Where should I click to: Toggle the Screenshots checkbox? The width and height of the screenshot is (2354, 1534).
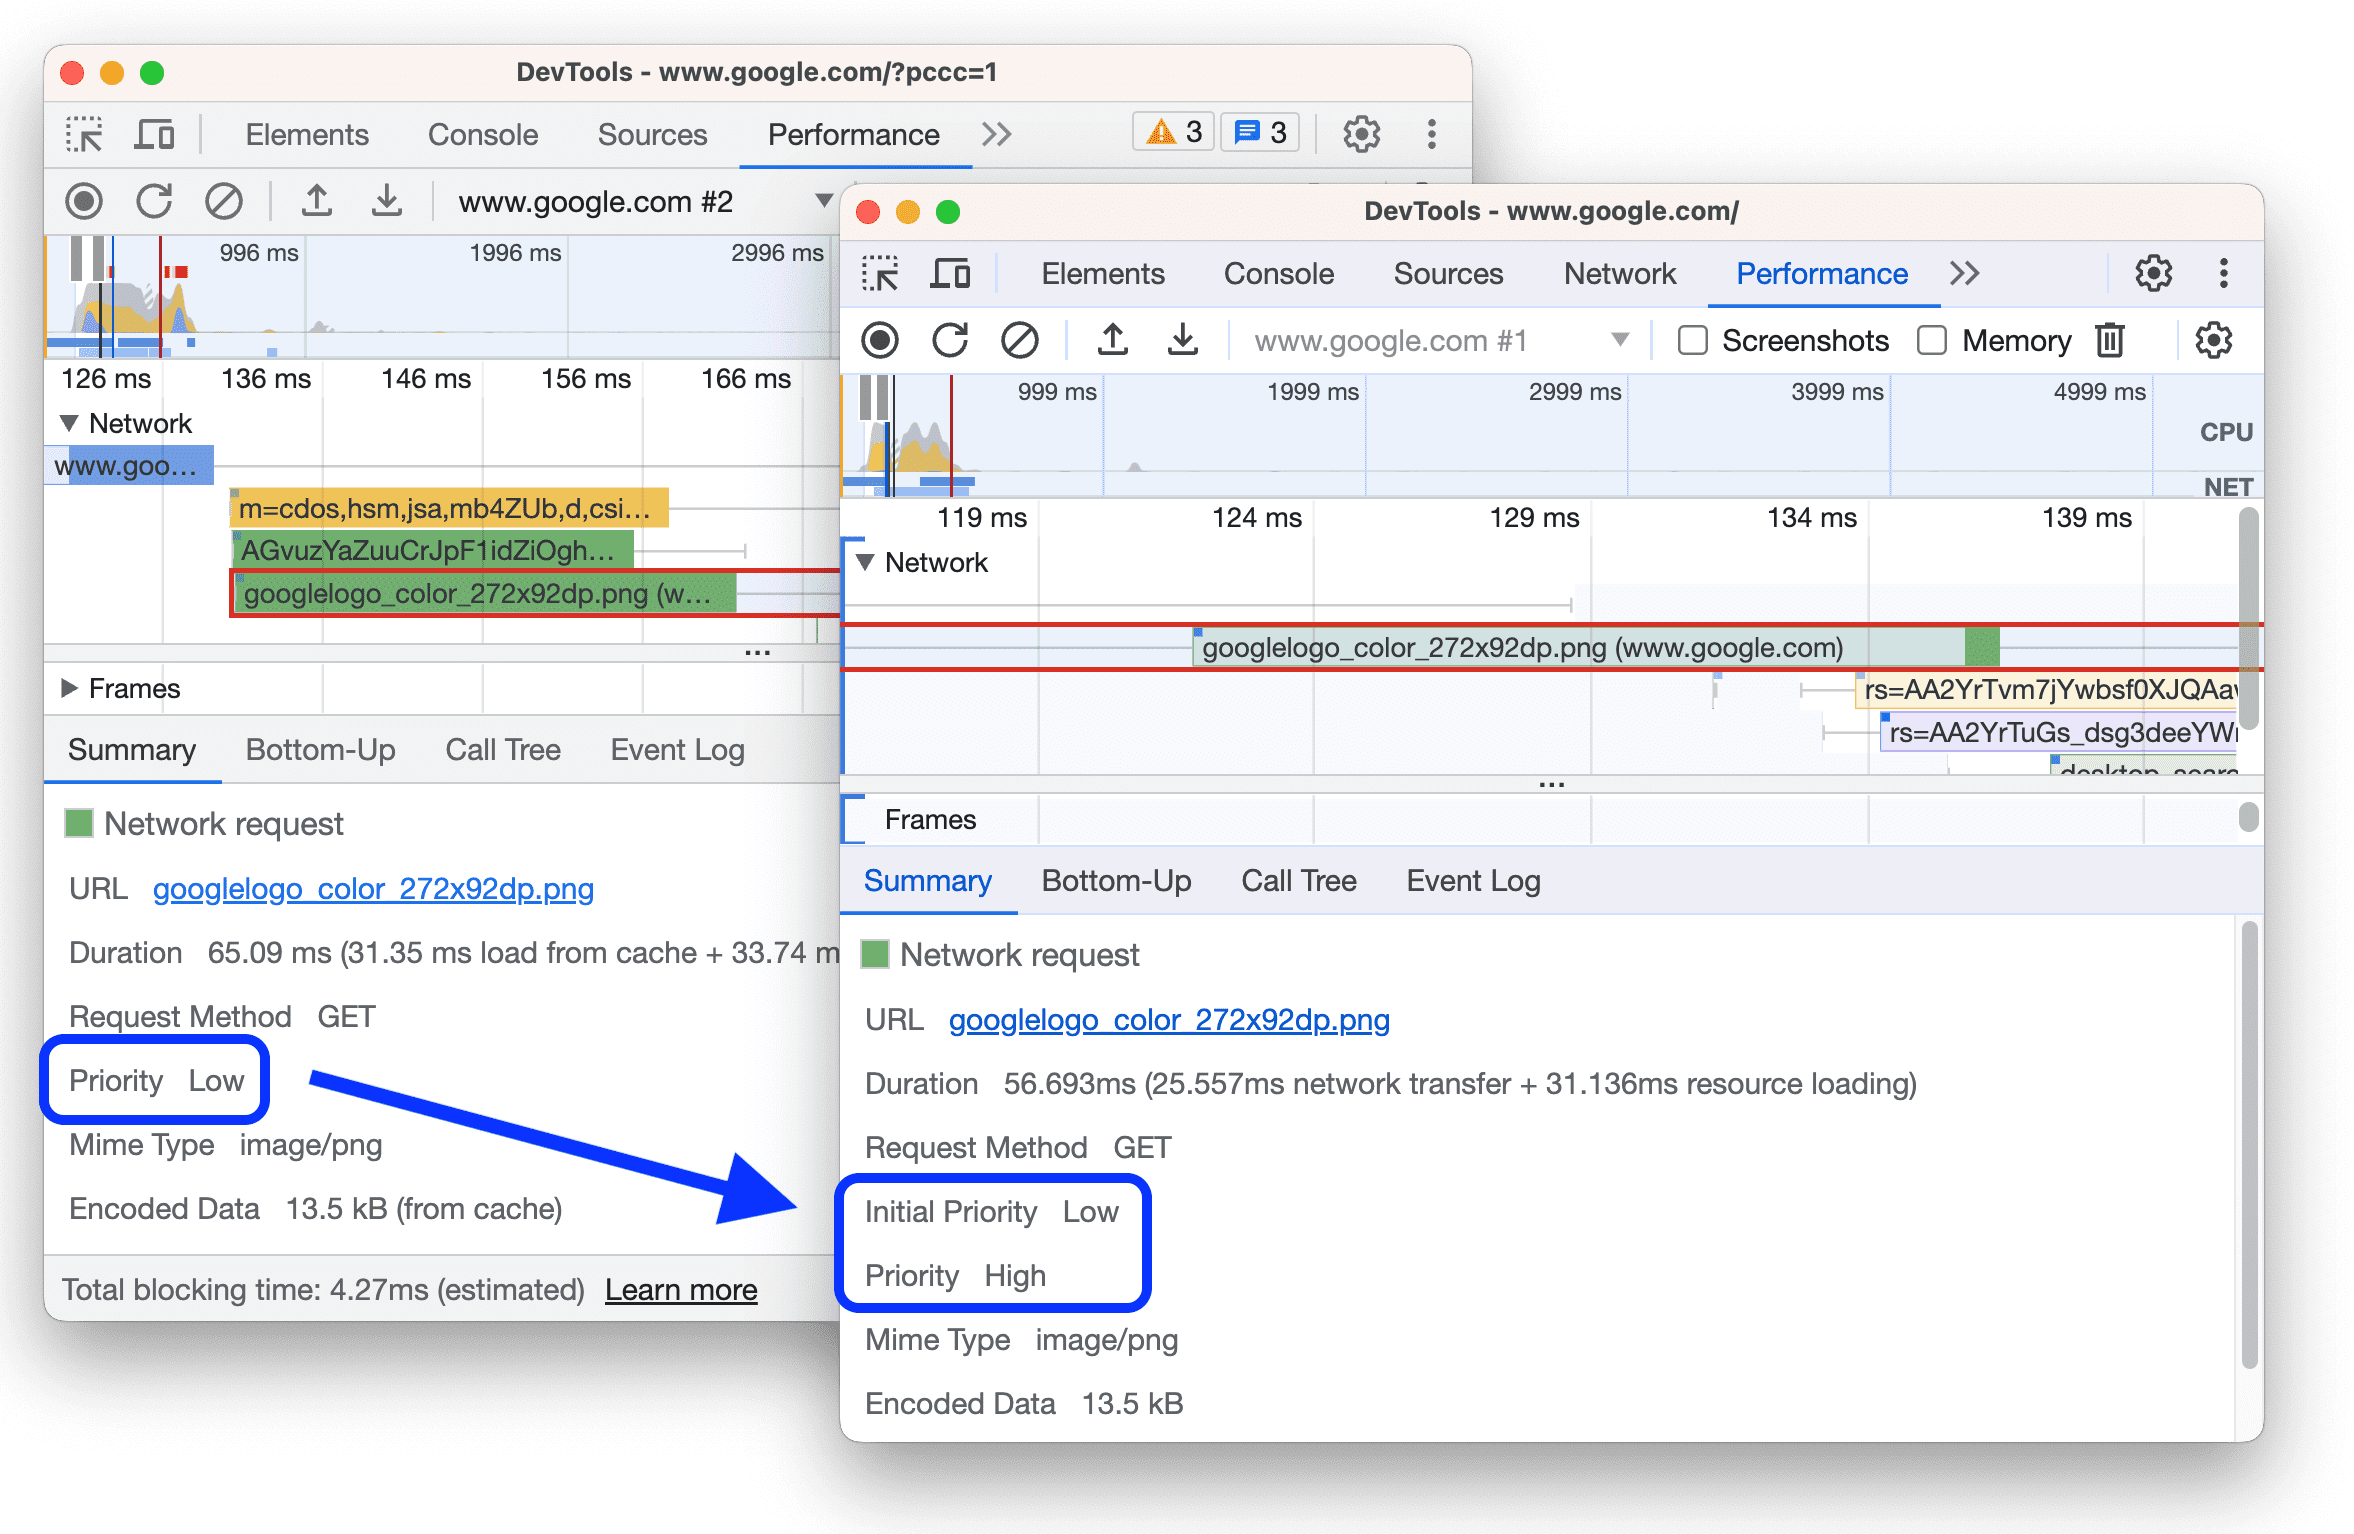pos(1690,340)
